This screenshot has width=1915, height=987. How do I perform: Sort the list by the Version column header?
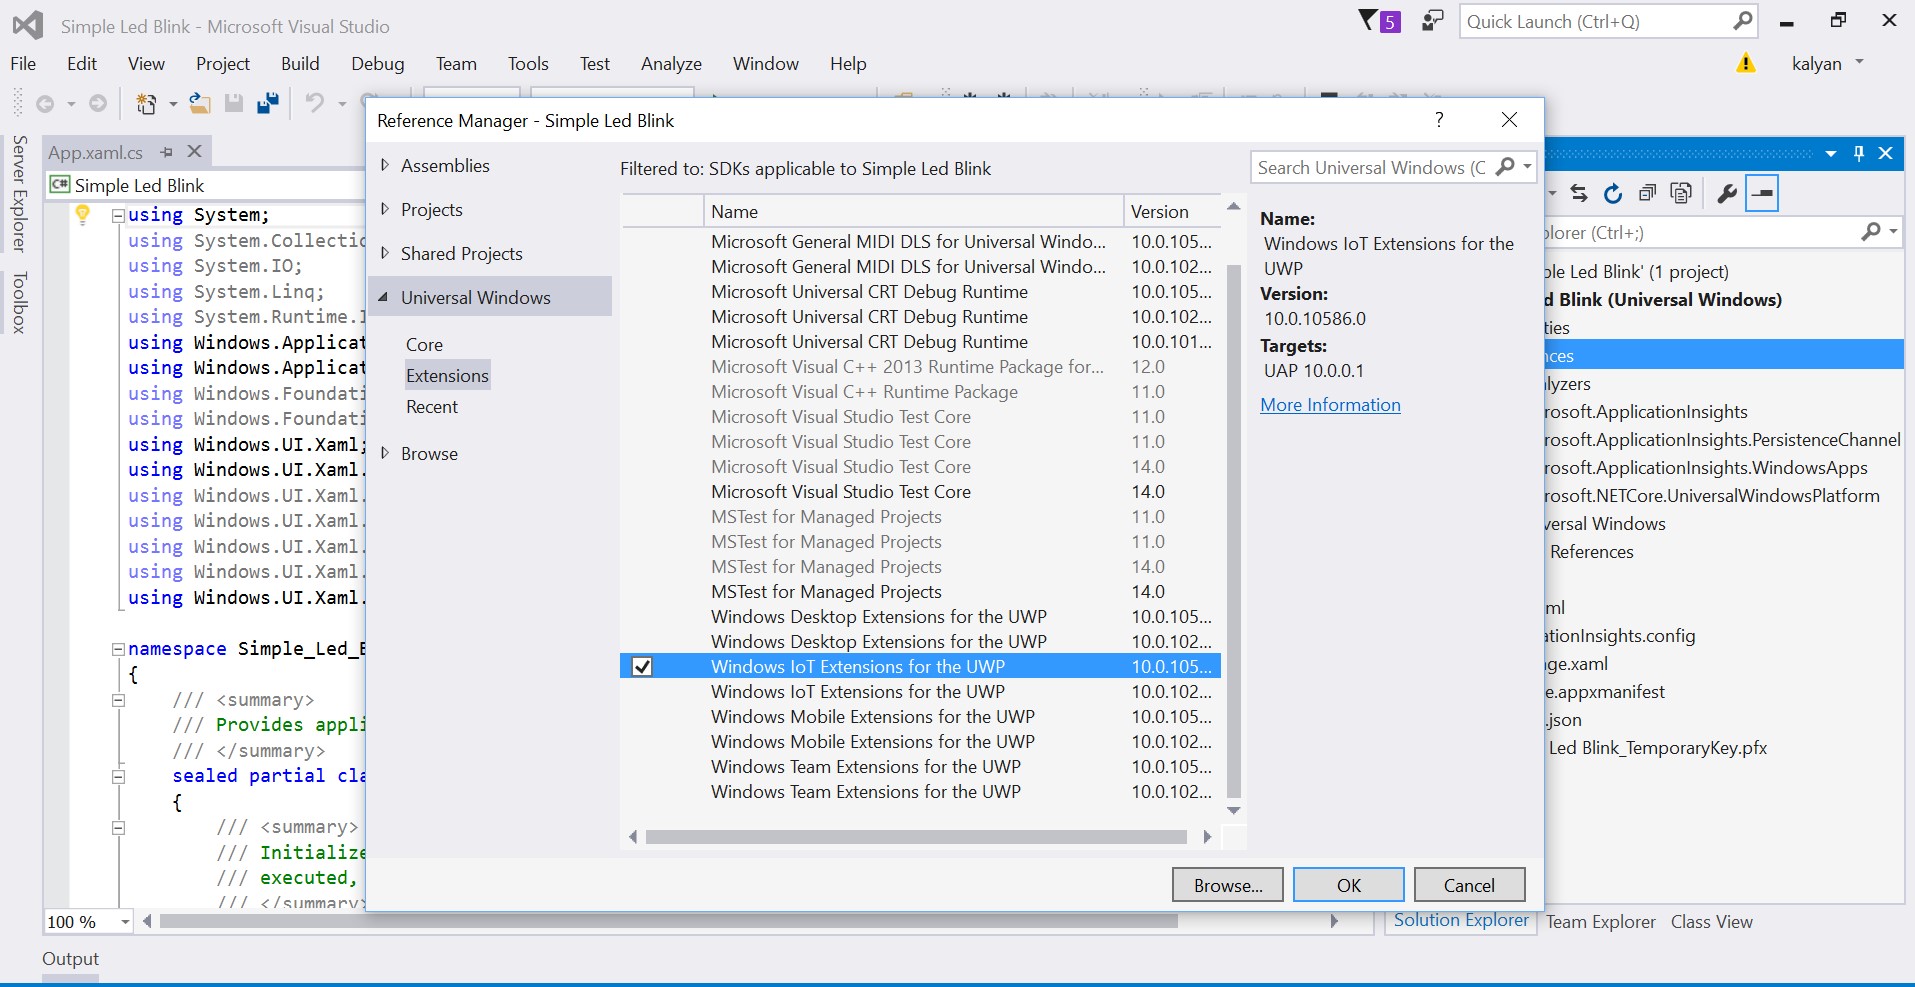coord(1172,211)
